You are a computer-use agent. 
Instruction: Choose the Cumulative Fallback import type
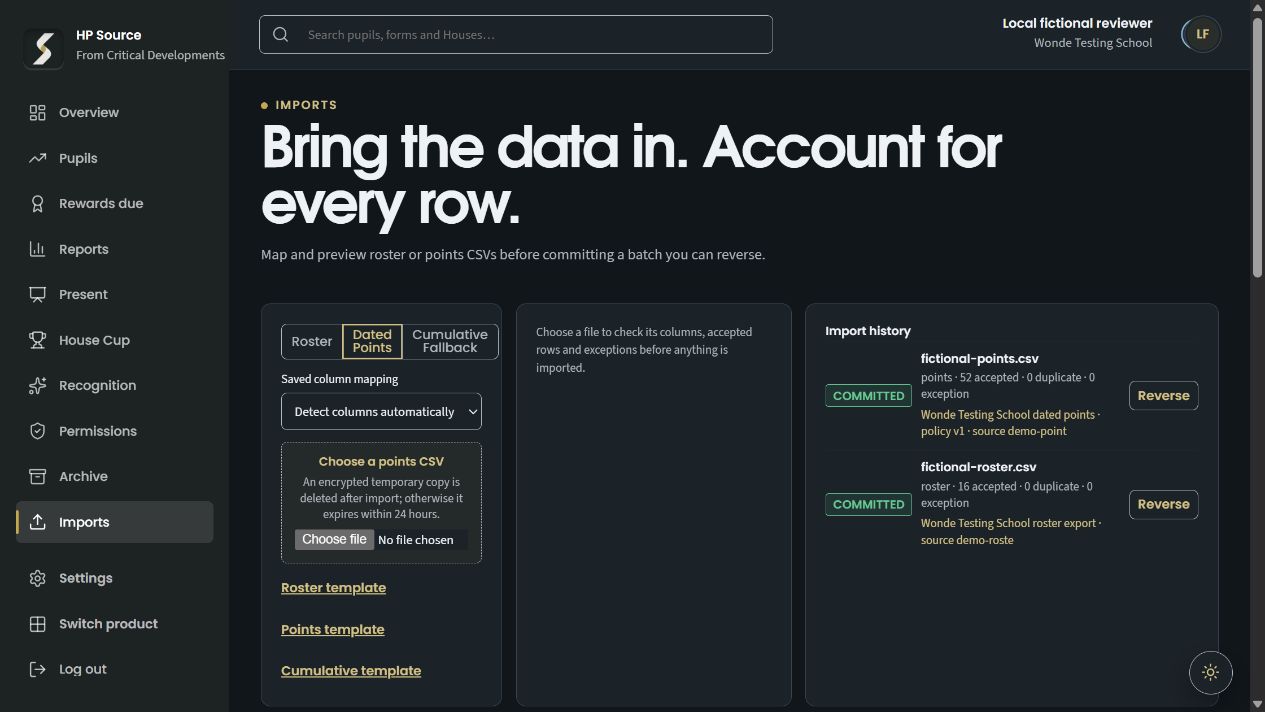(x=450, y=341)
